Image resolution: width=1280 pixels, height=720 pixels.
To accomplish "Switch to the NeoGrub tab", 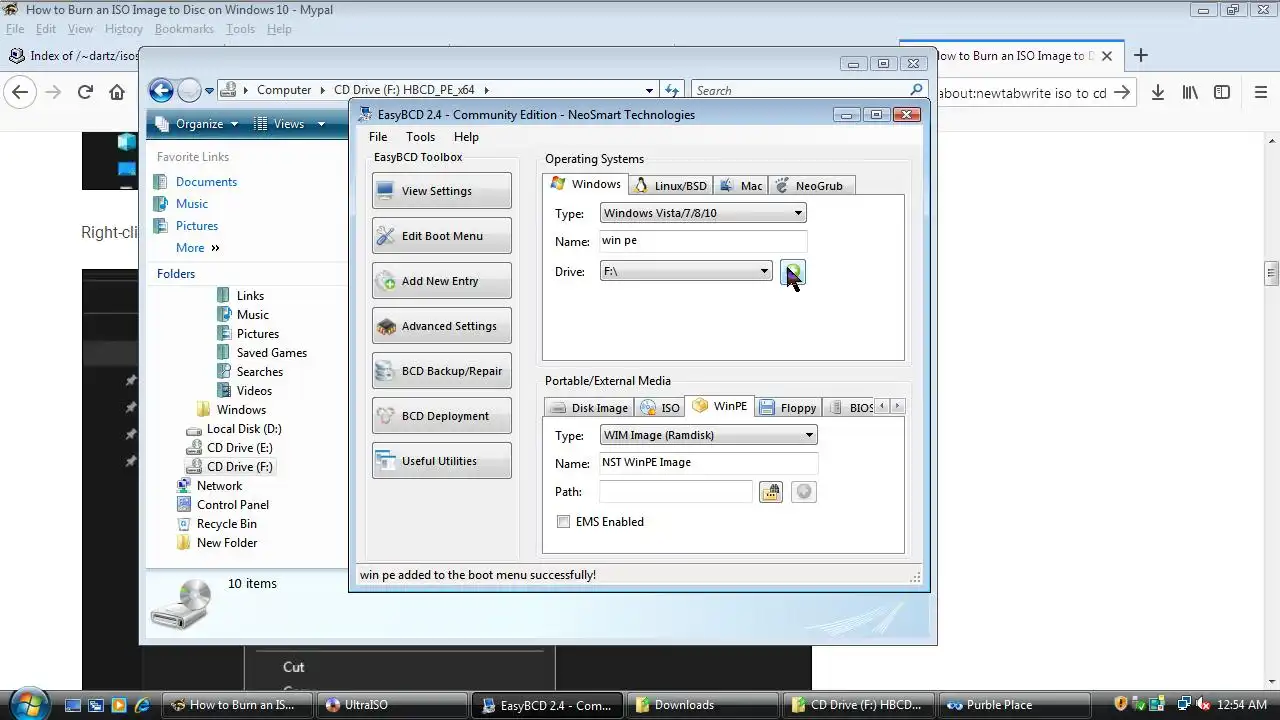I will pyautogui.click(x=811, y=186).
